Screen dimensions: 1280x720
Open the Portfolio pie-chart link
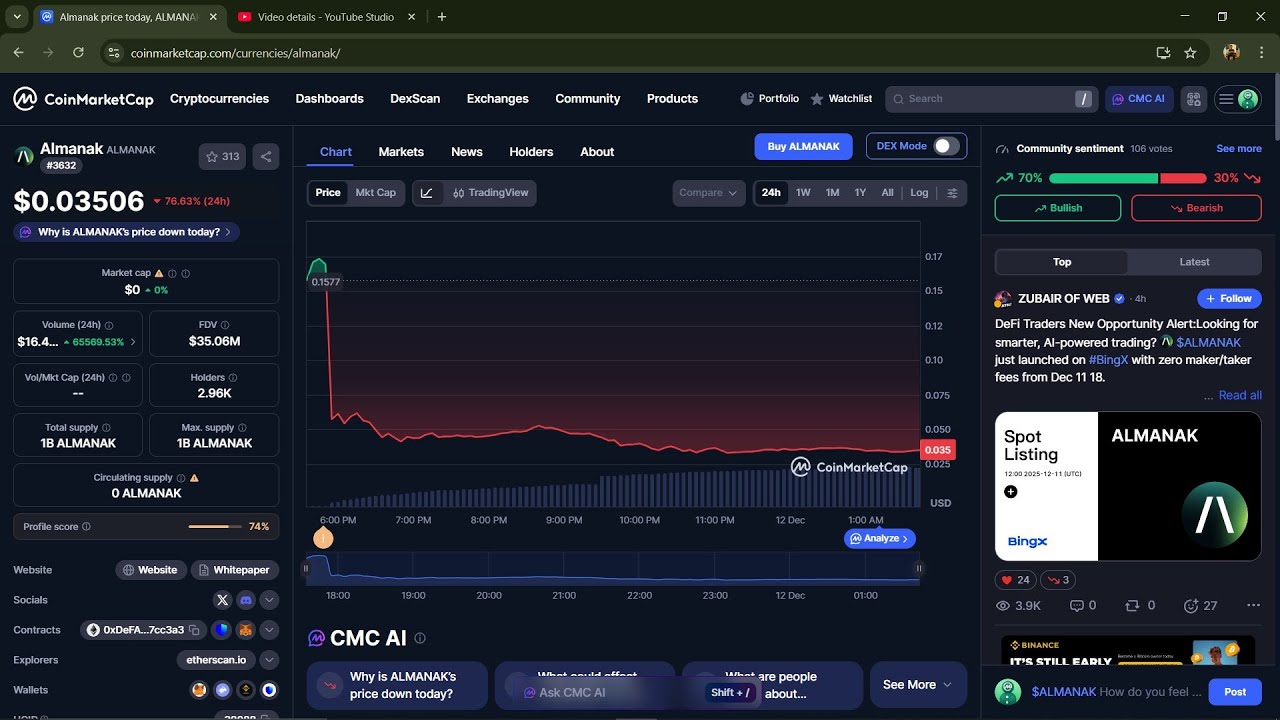click(x=769, y=99)
